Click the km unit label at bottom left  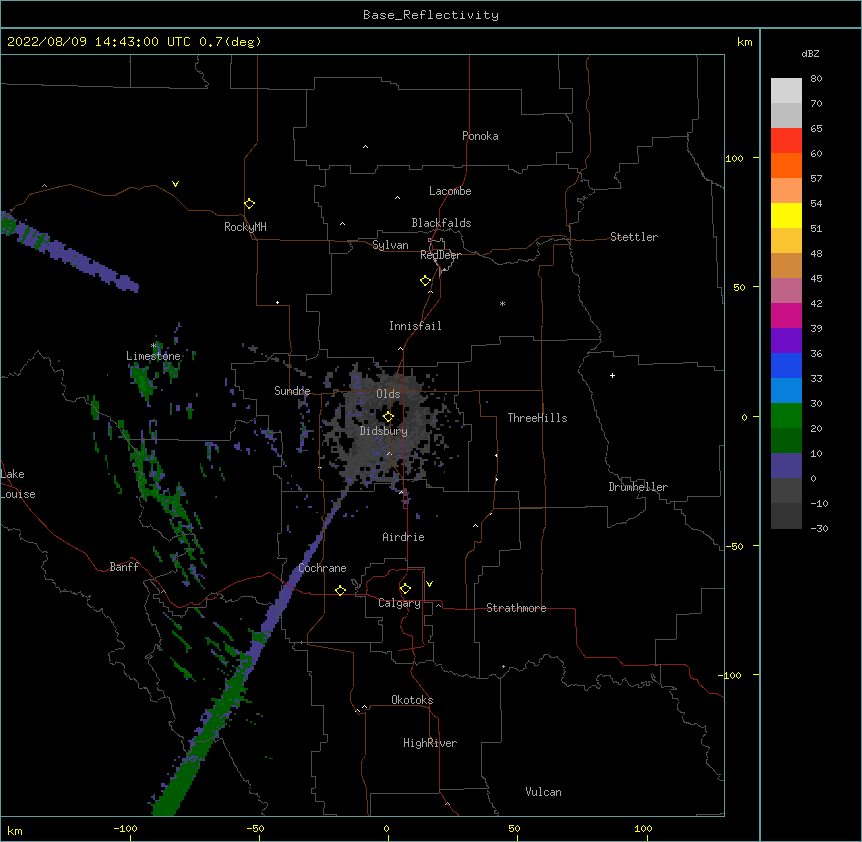pyautogui.click(x=14, y=831)
